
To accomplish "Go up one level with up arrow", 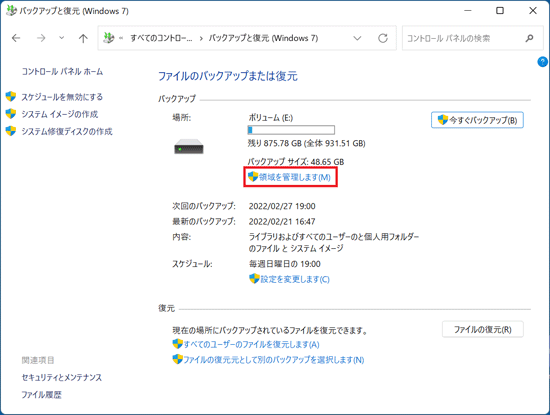I will (83, 38).
